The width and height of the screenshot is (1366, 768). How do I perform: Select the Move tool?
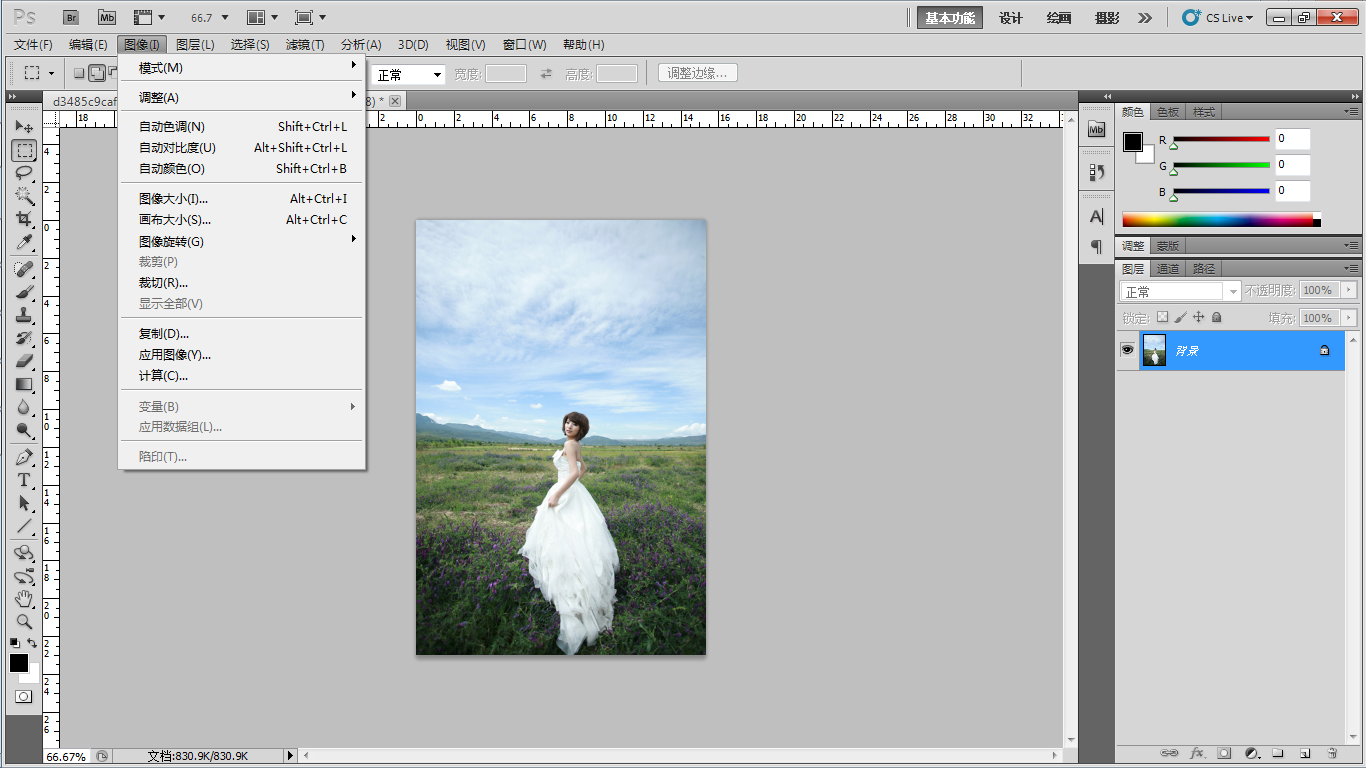(x=24, y=127)
